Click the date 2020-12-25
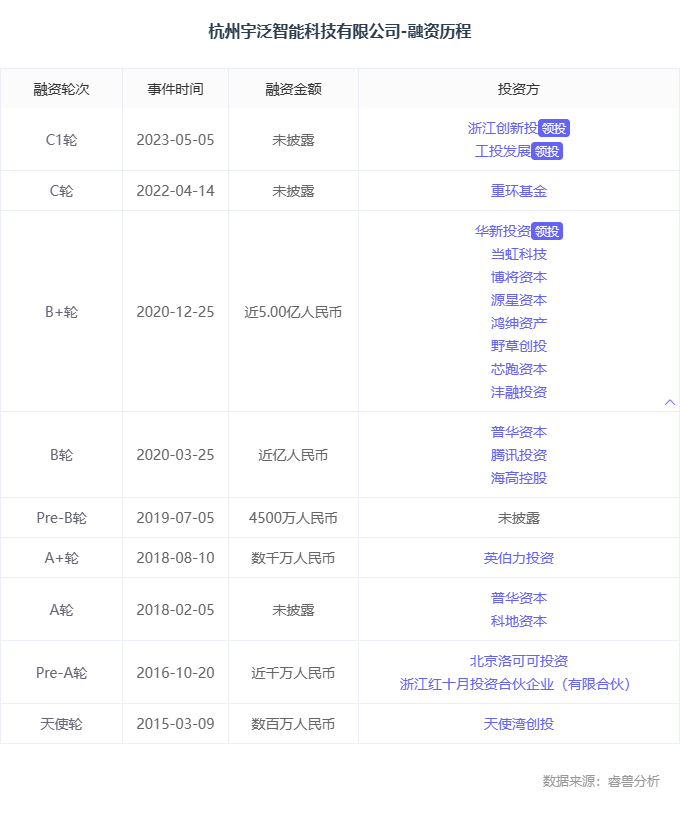 (175, 312)
